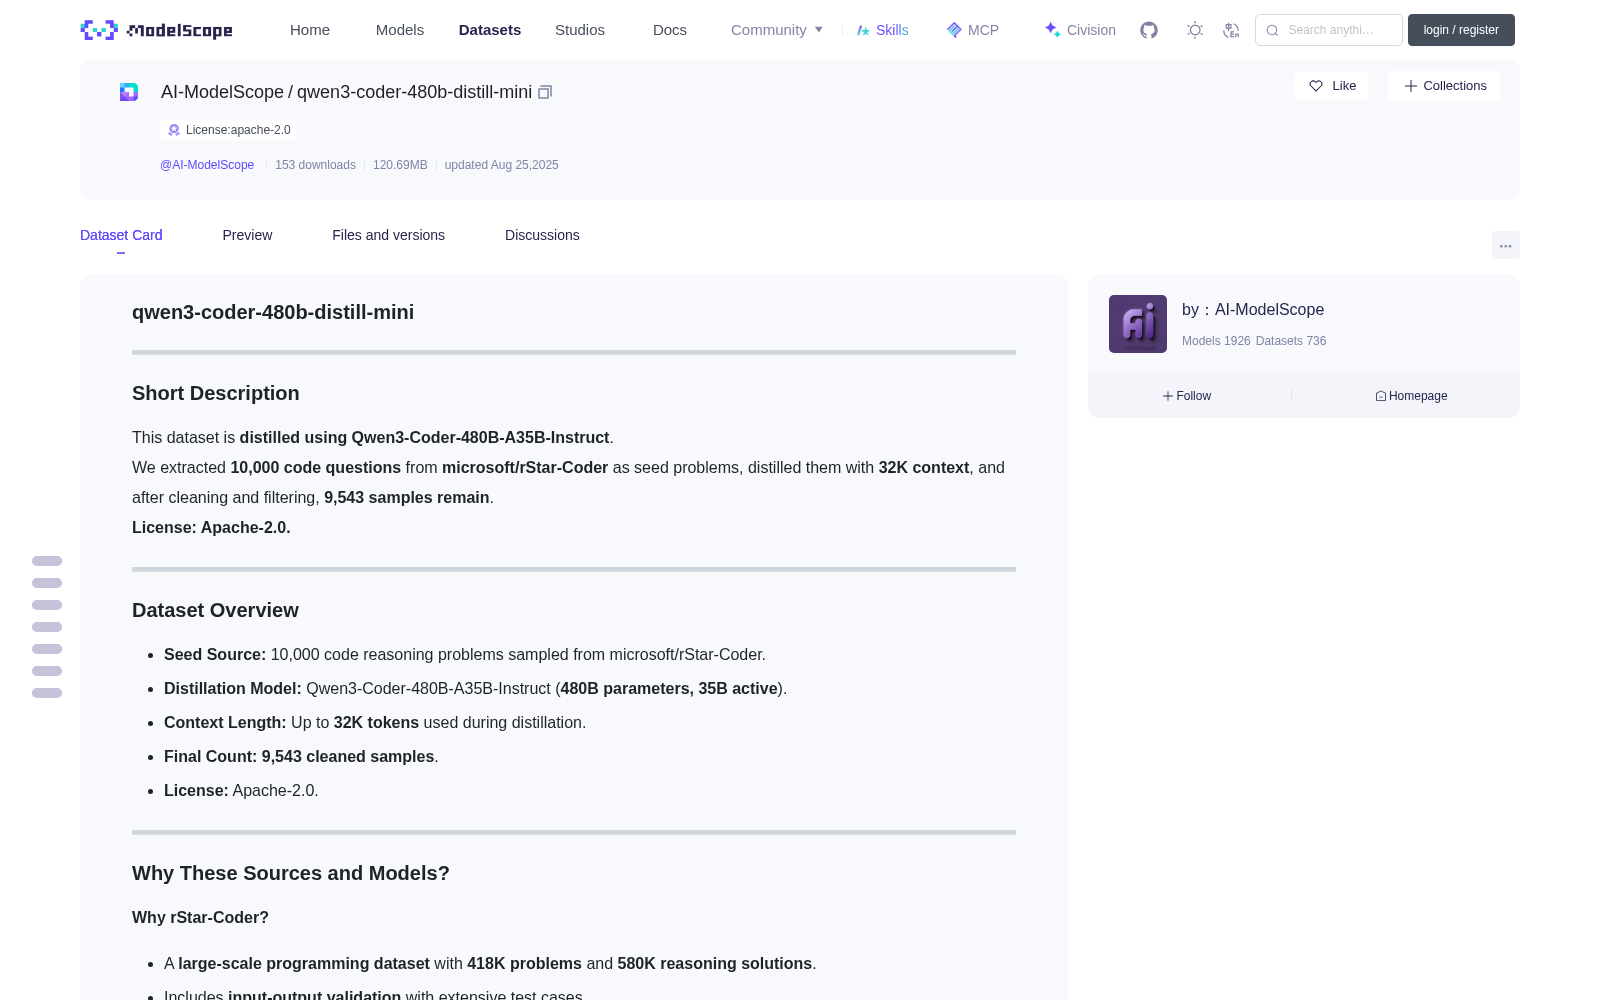This screenshot has width=1600, height=1000.
Task: Click AI-ModelScope in the dataset title path
Action: pos(222,92)
